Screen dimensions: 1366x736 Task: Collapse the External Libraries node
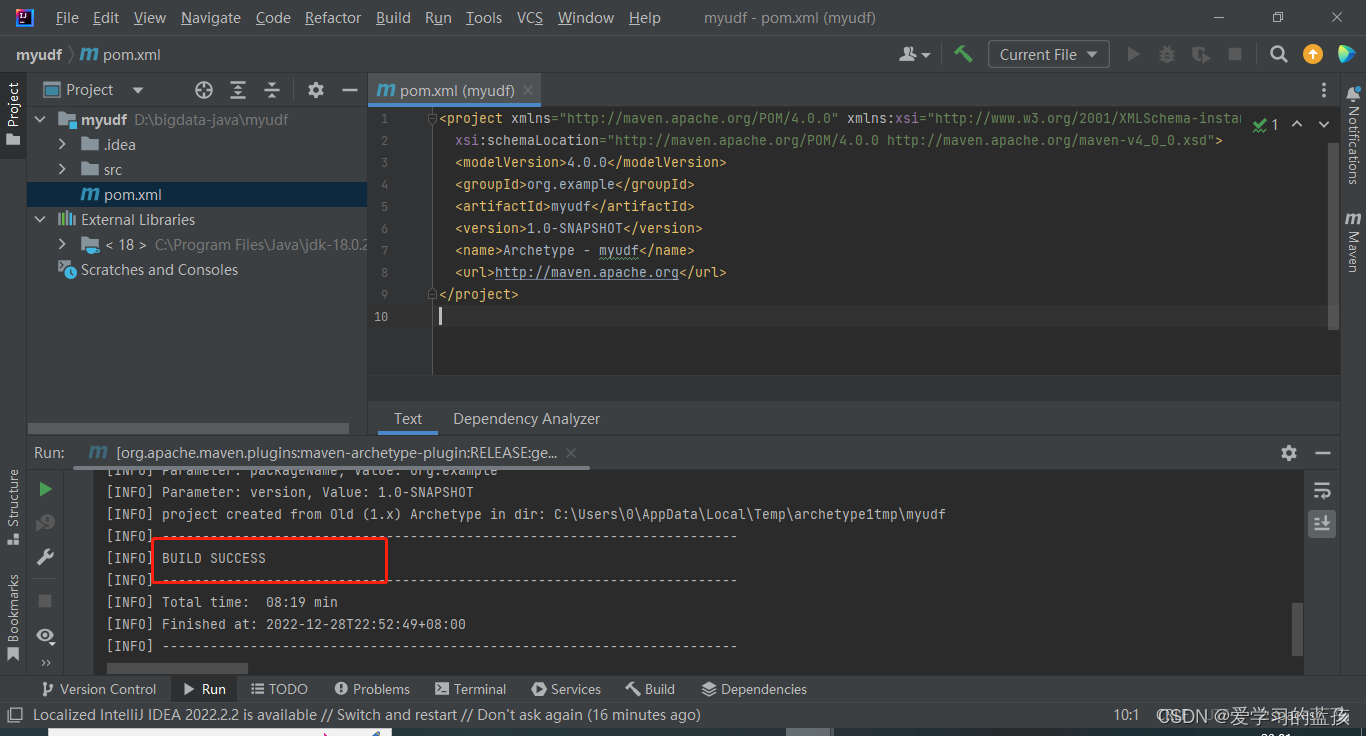(40, 220)
